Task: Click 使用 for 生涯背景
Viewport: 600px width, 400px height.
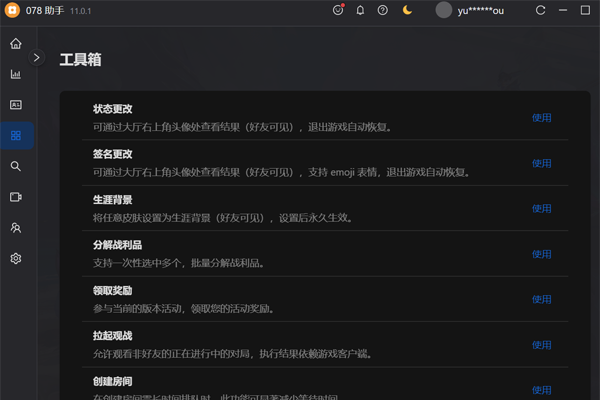Action: coord(541,208)
